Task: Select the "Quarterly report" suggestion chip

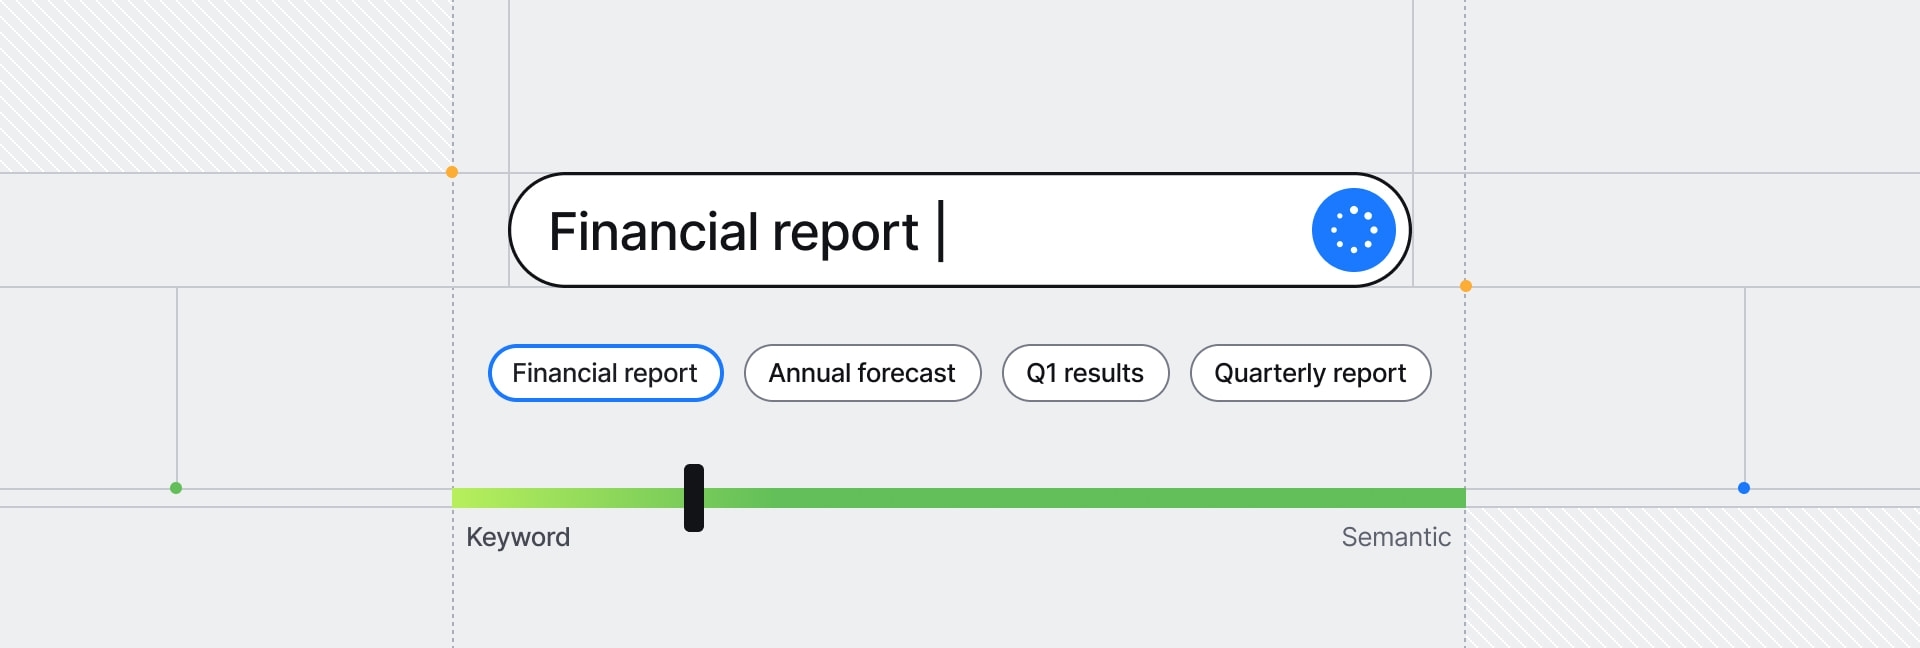Action: point(1310,373)
